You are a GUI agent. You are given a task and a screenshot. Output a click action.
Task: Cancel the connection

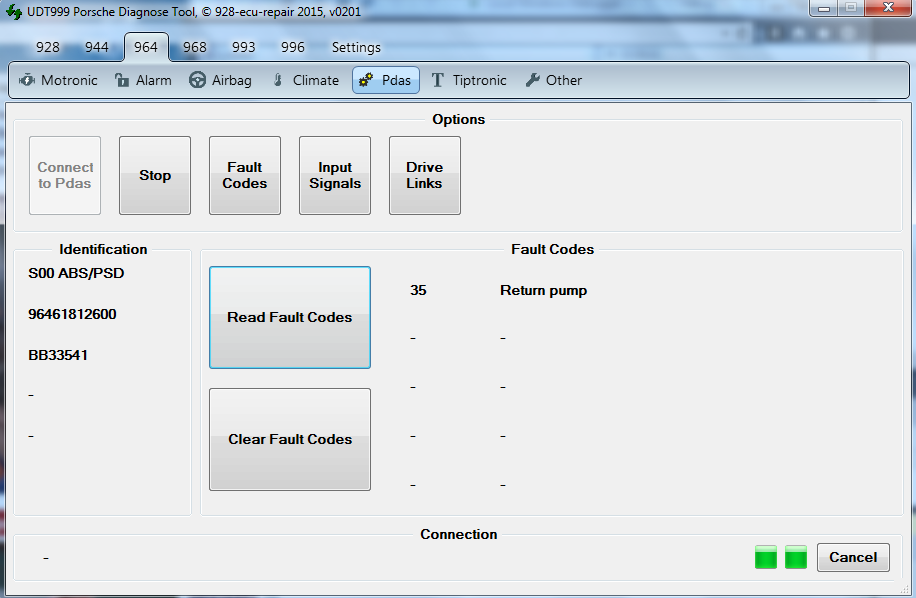(853, 557)
